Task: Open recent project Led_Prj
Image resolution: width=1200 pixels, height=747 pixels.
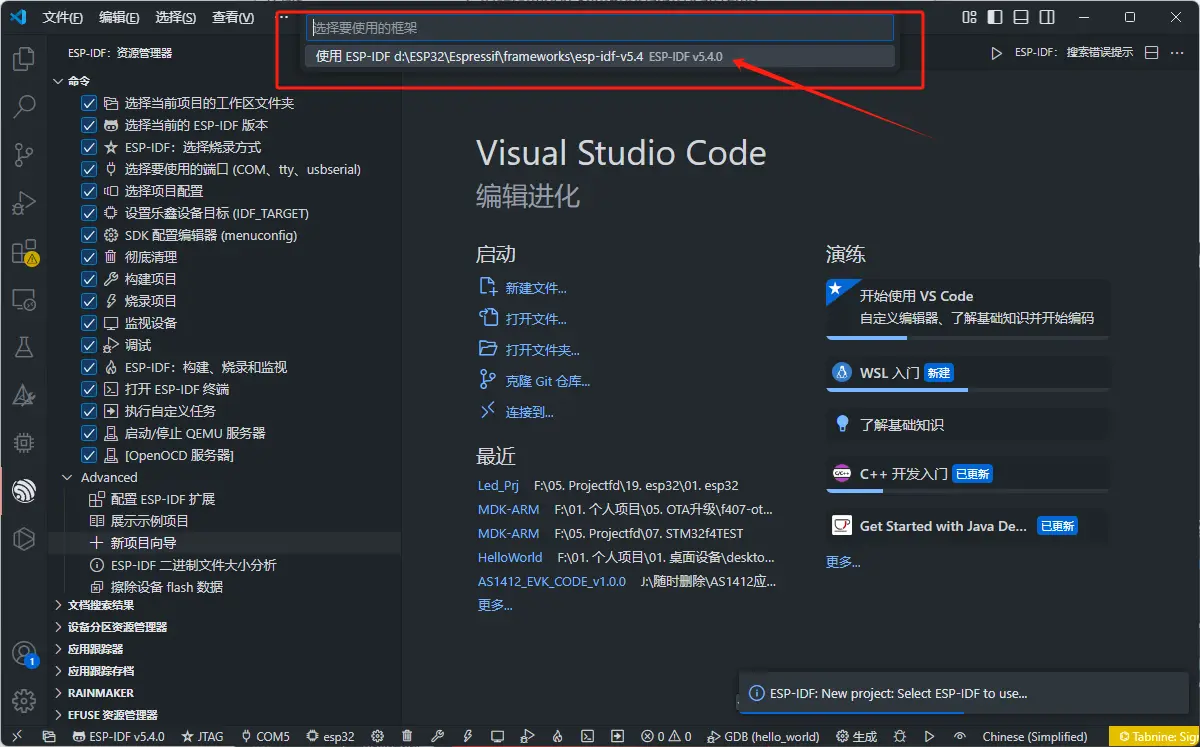Action: pos(498,485)
